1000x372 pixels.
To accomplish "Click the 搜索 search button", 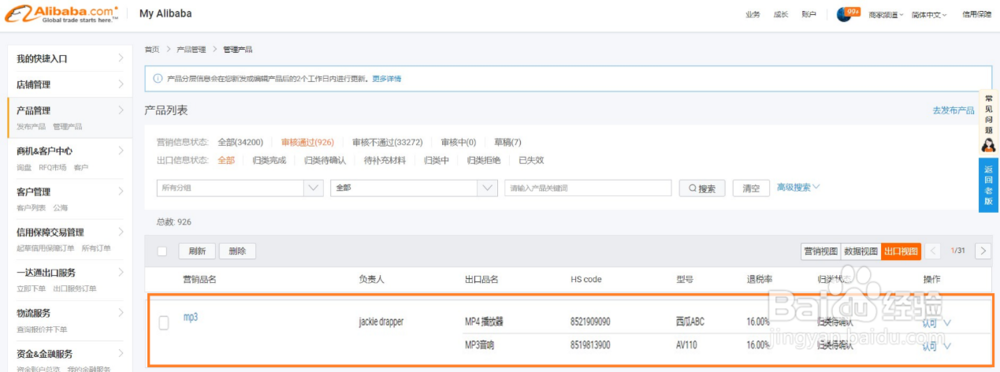I will click(x=702, y=188).
